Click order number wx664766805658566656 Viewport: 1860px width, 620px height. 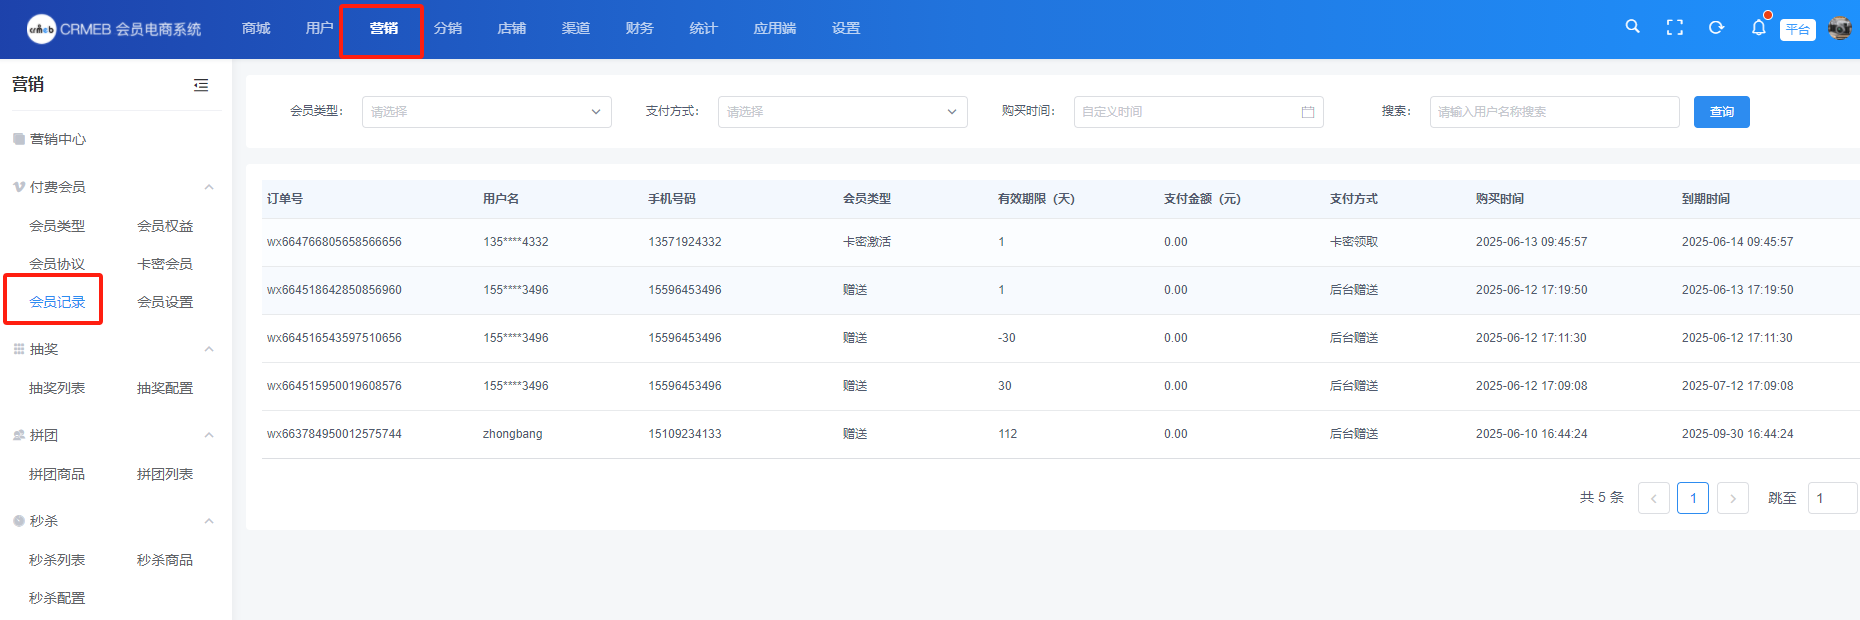(334, 242)
